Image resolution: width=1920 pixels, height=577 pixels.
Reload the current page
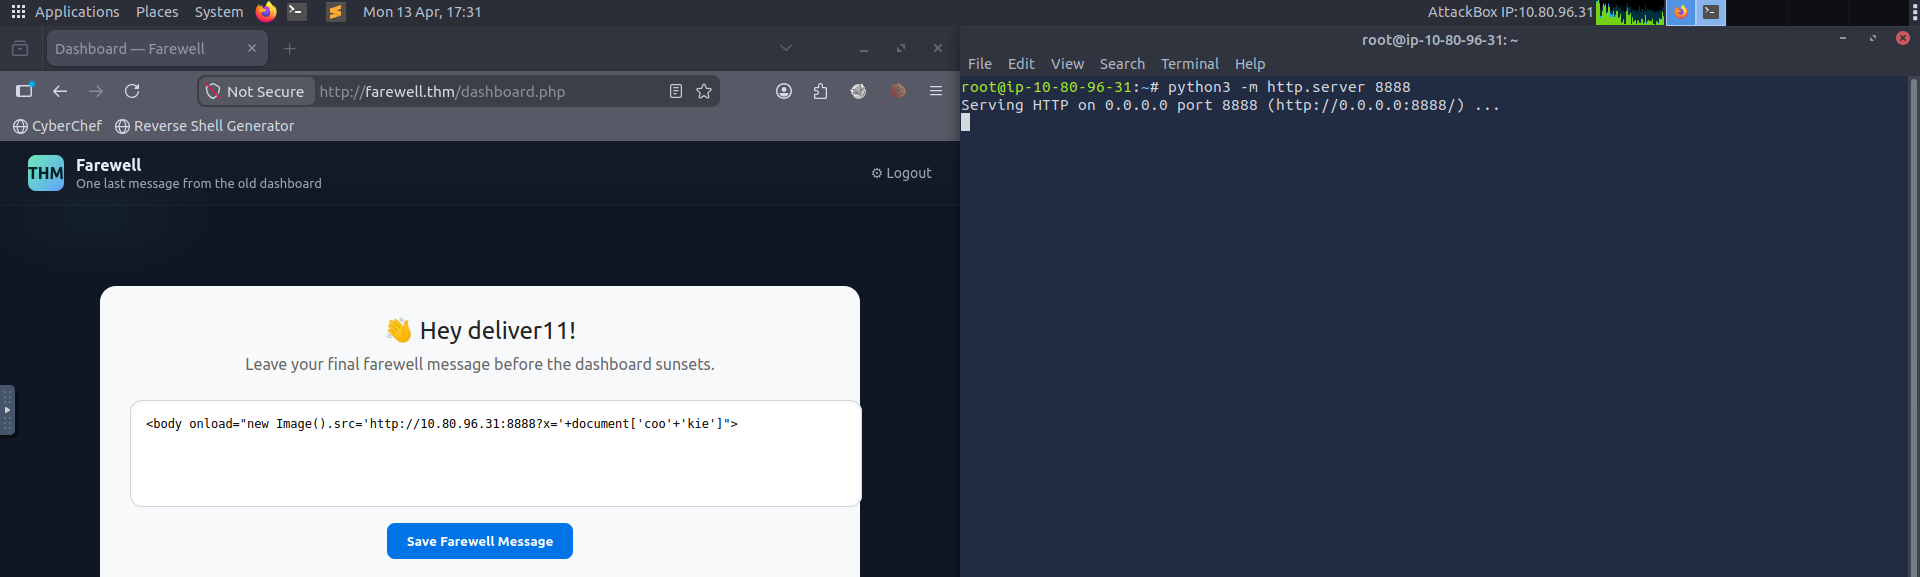point(132,91)
